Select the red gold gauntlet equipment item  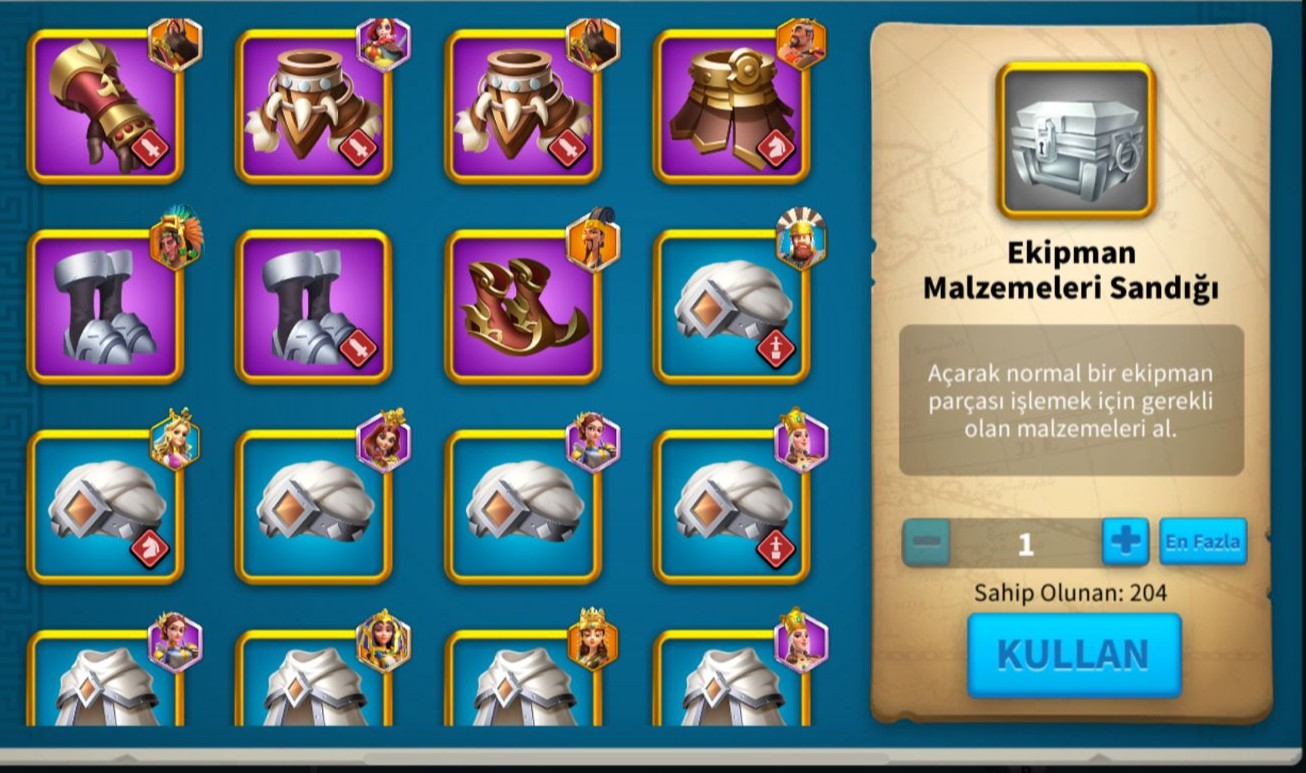(x=106, y=107)
